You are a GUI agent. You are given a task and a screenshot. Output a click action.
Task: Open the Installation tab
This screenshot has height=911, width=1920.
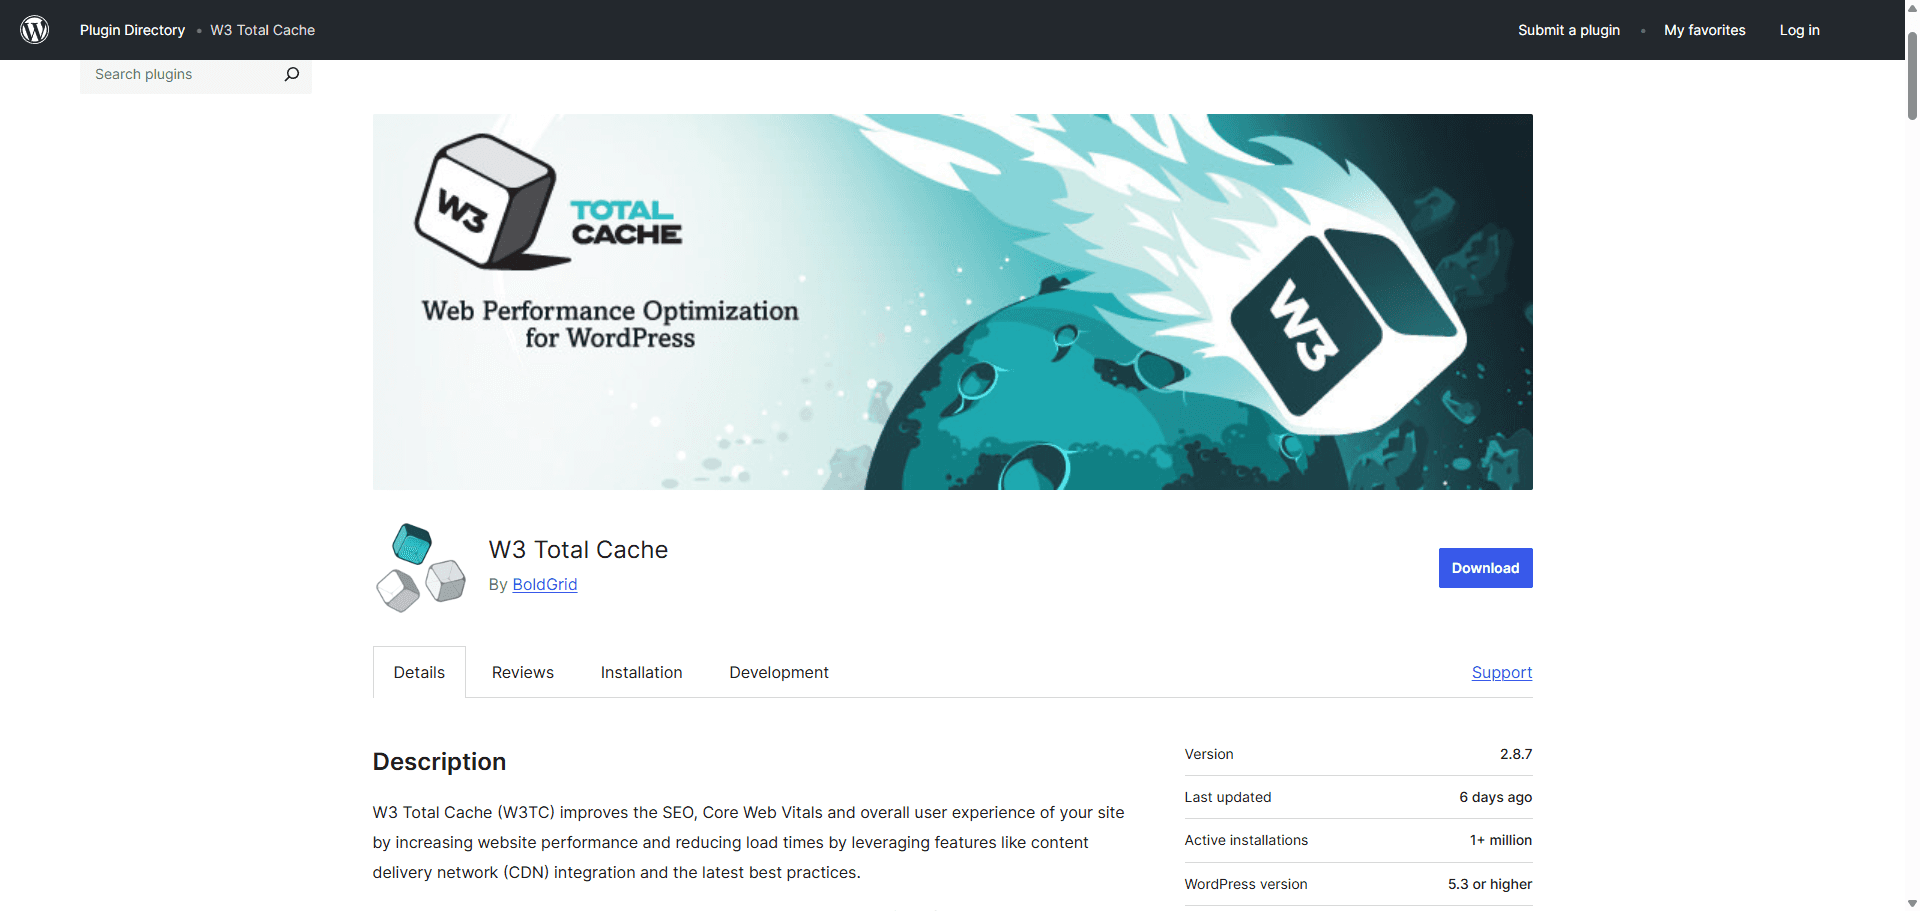point(641,672)
